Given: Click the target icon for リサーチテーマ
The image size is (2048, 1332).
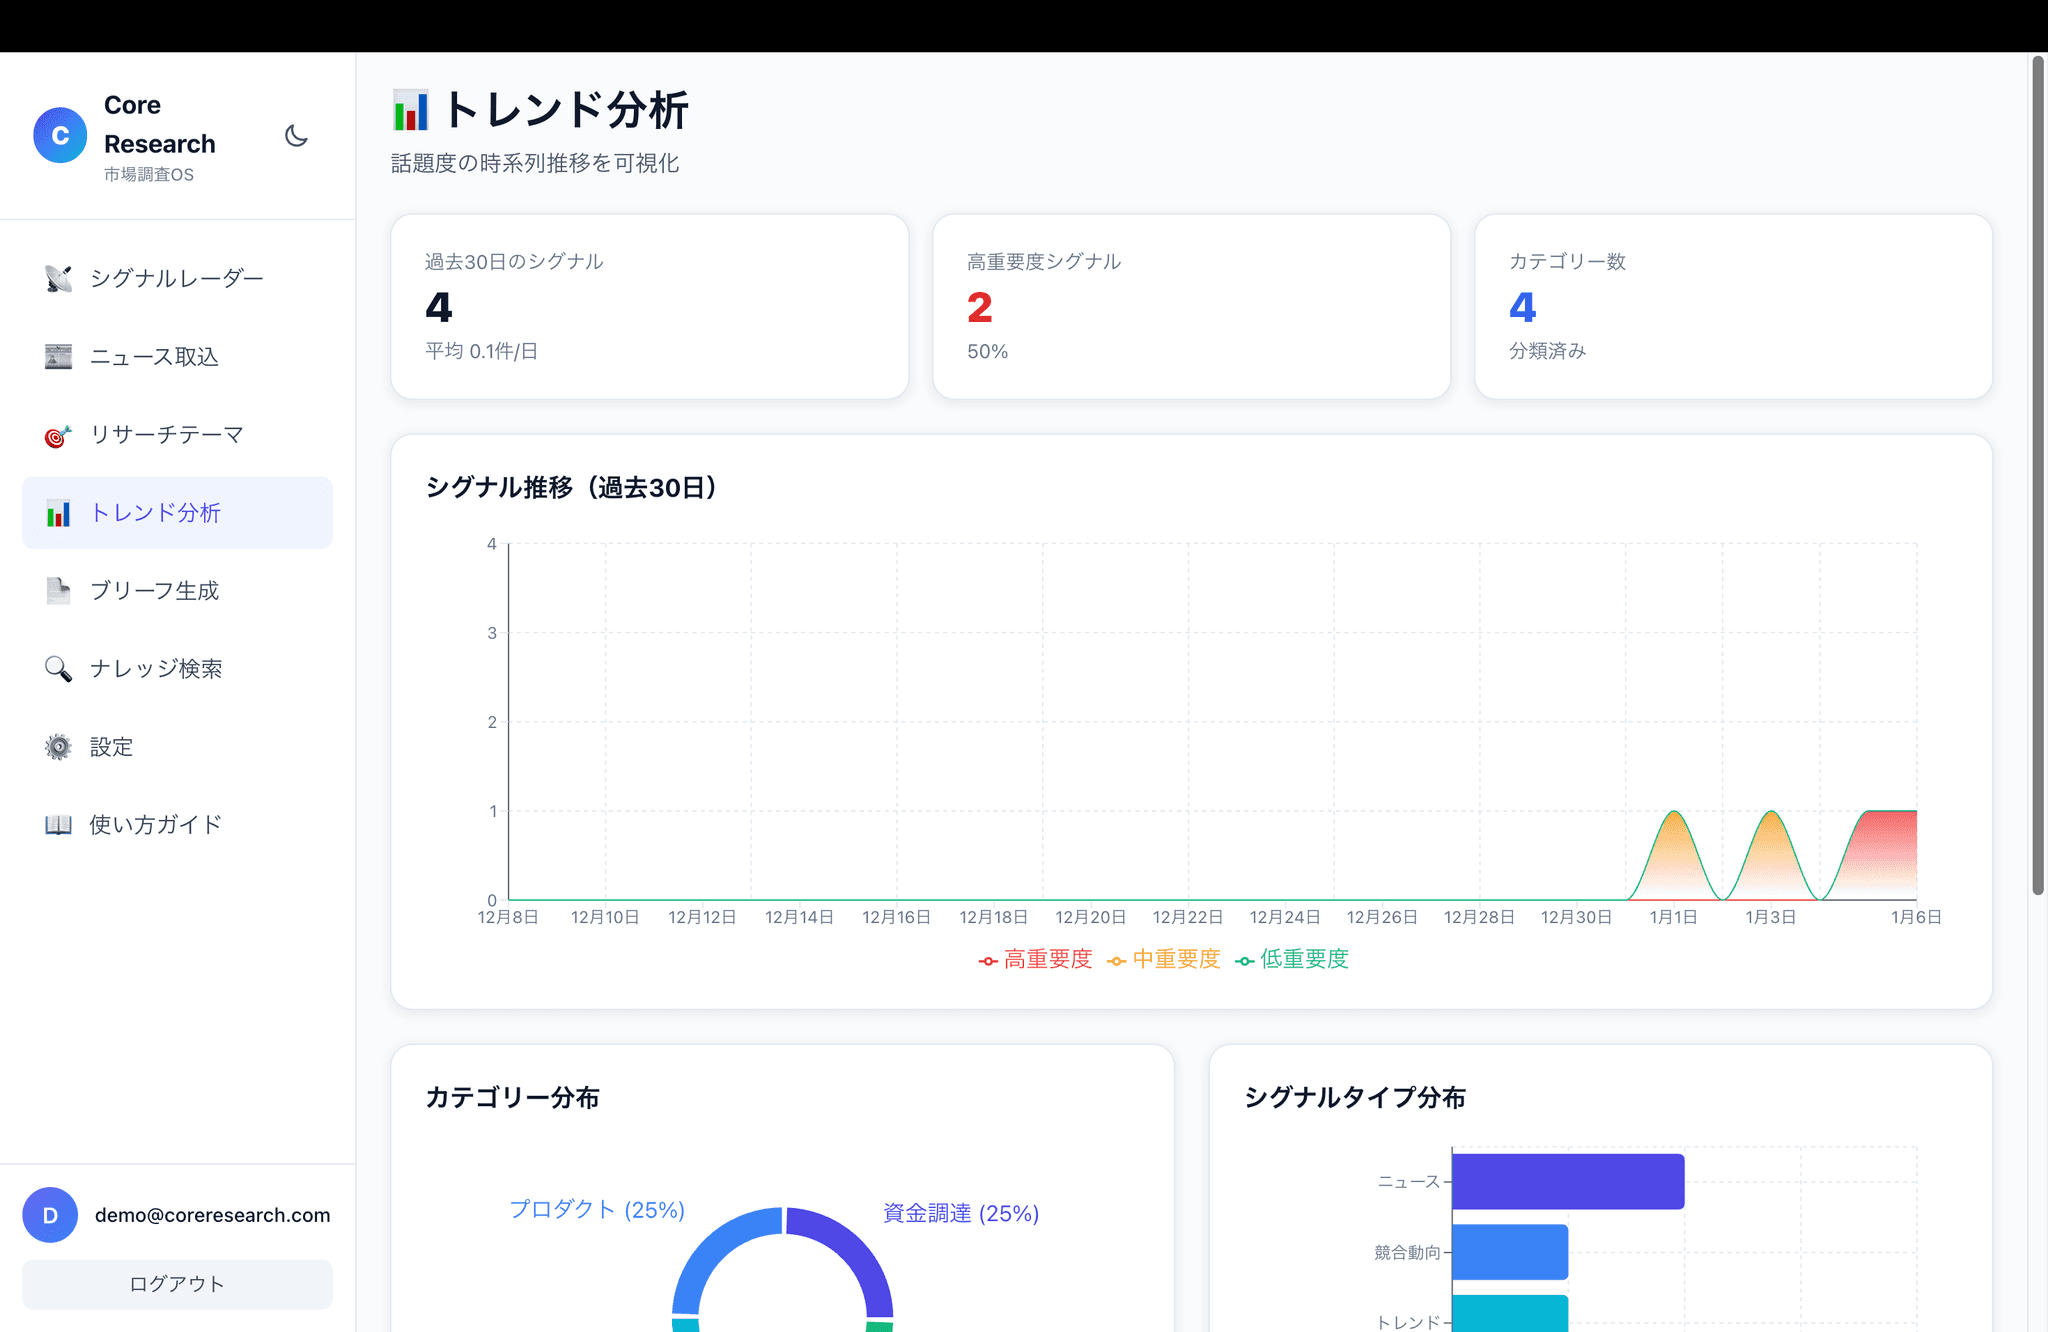Looking at the screenshot, I should click(58, 436).
